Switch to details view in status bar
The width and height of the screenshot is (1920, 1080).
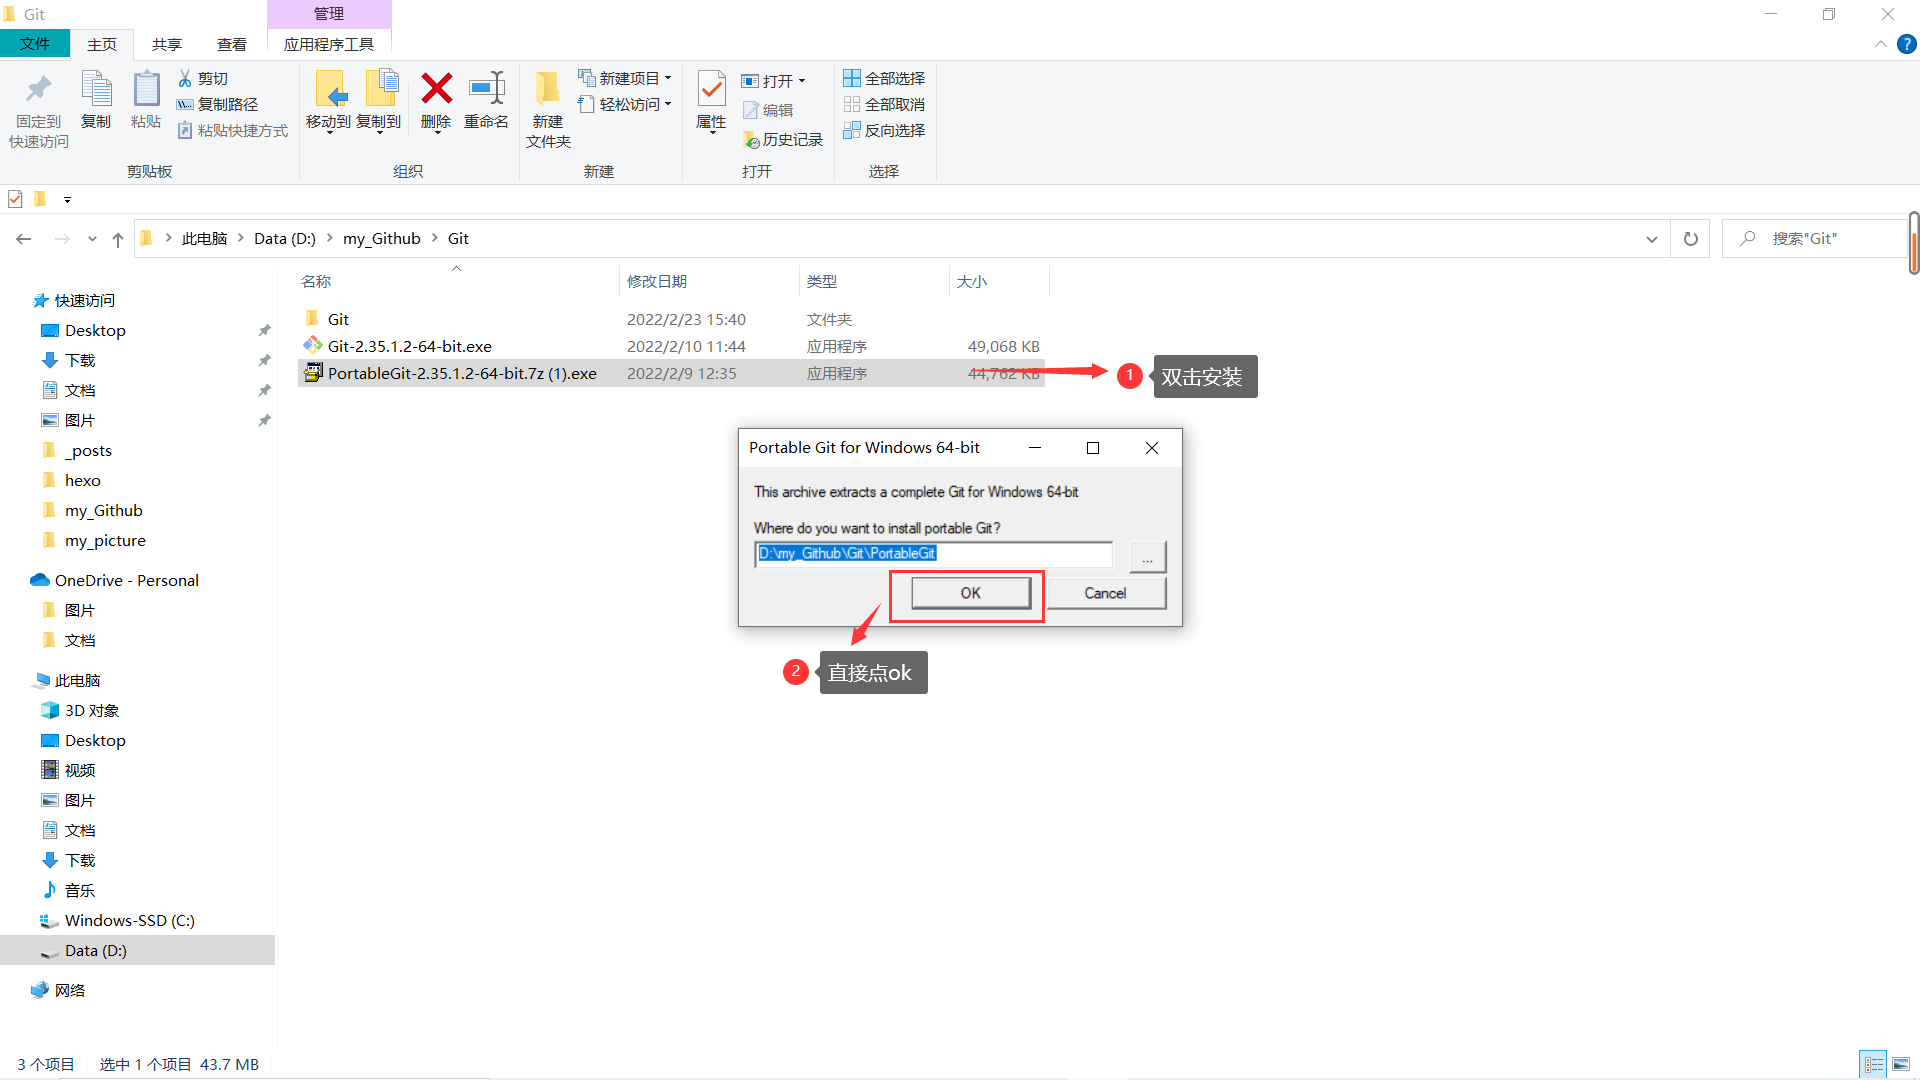point(1874,1064)
